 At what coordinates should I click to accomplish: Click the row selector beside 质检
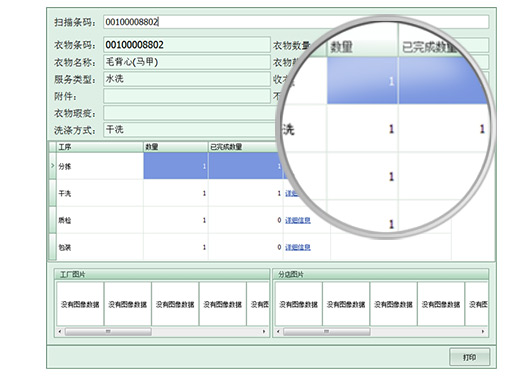53,220
